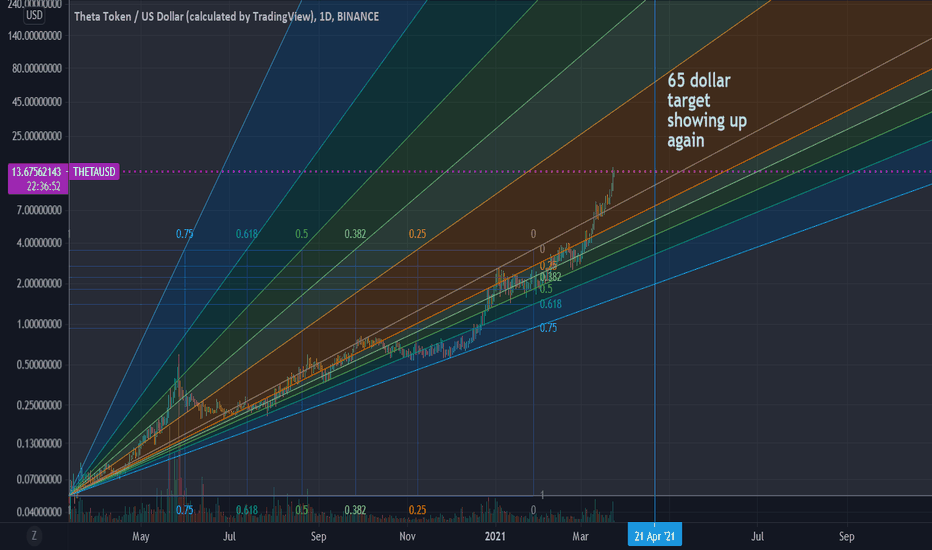This screenshot has width=932, height=550.
Task: Open the timezone Z button at bottom-left
Action: [x=34, y=536]
